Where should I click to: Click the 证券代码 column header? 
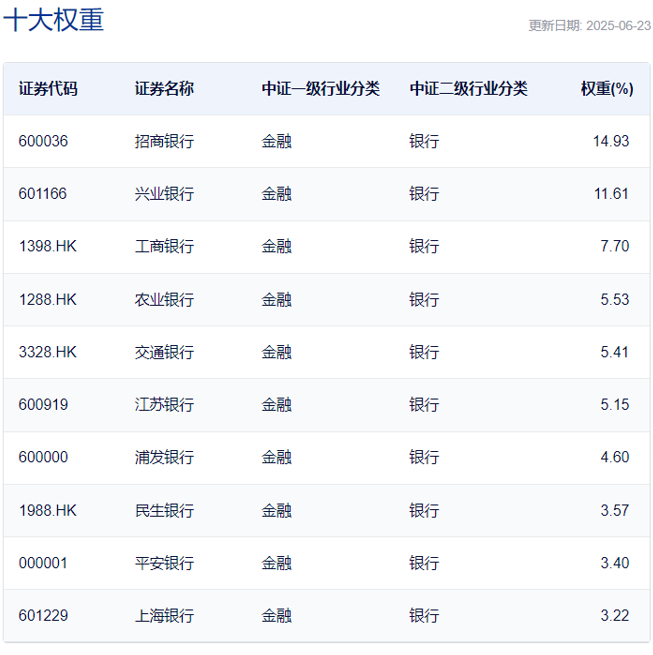[48, 89]
